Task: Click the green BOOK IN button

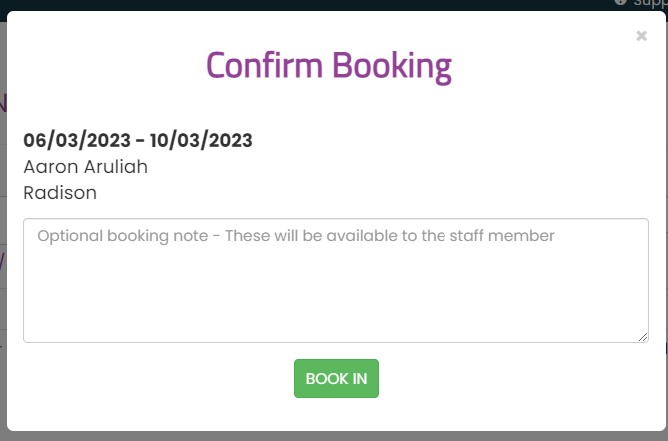Action: 336,378
